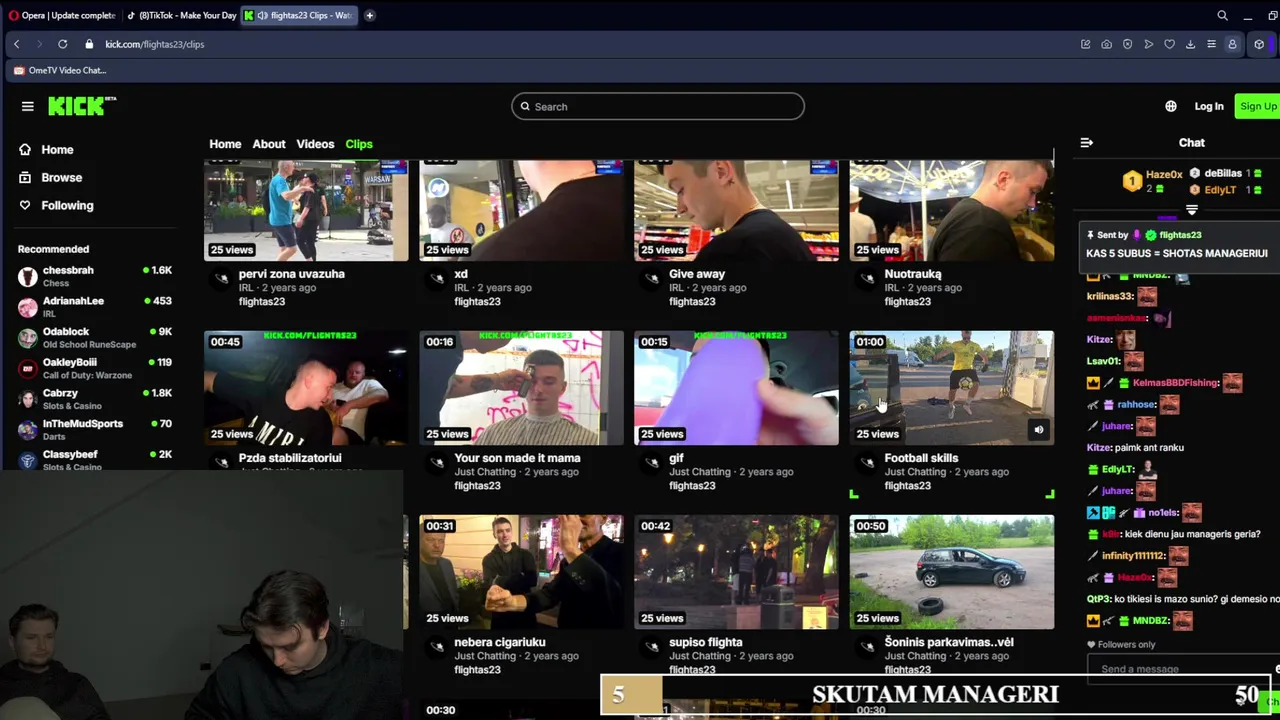Click the address bar URL kick.com/flightas23/clips

pyautogui.click(x=154, y=44)
